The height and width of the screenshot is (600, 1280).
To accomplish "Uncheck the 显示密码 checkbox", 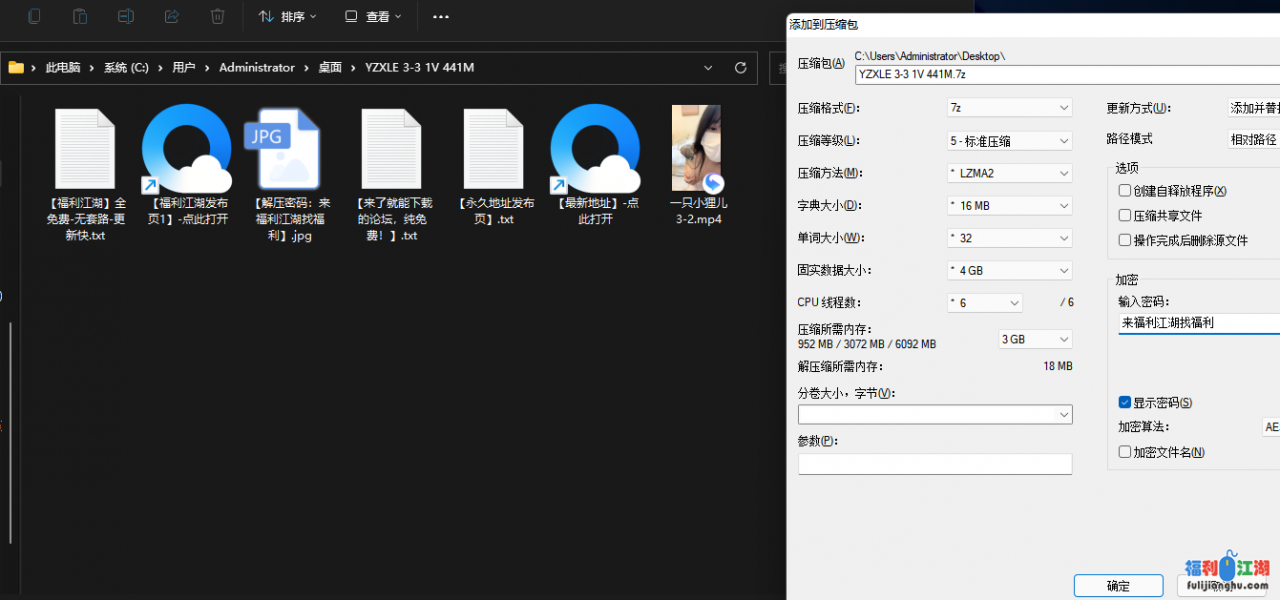I will [x=1125, y=403].
